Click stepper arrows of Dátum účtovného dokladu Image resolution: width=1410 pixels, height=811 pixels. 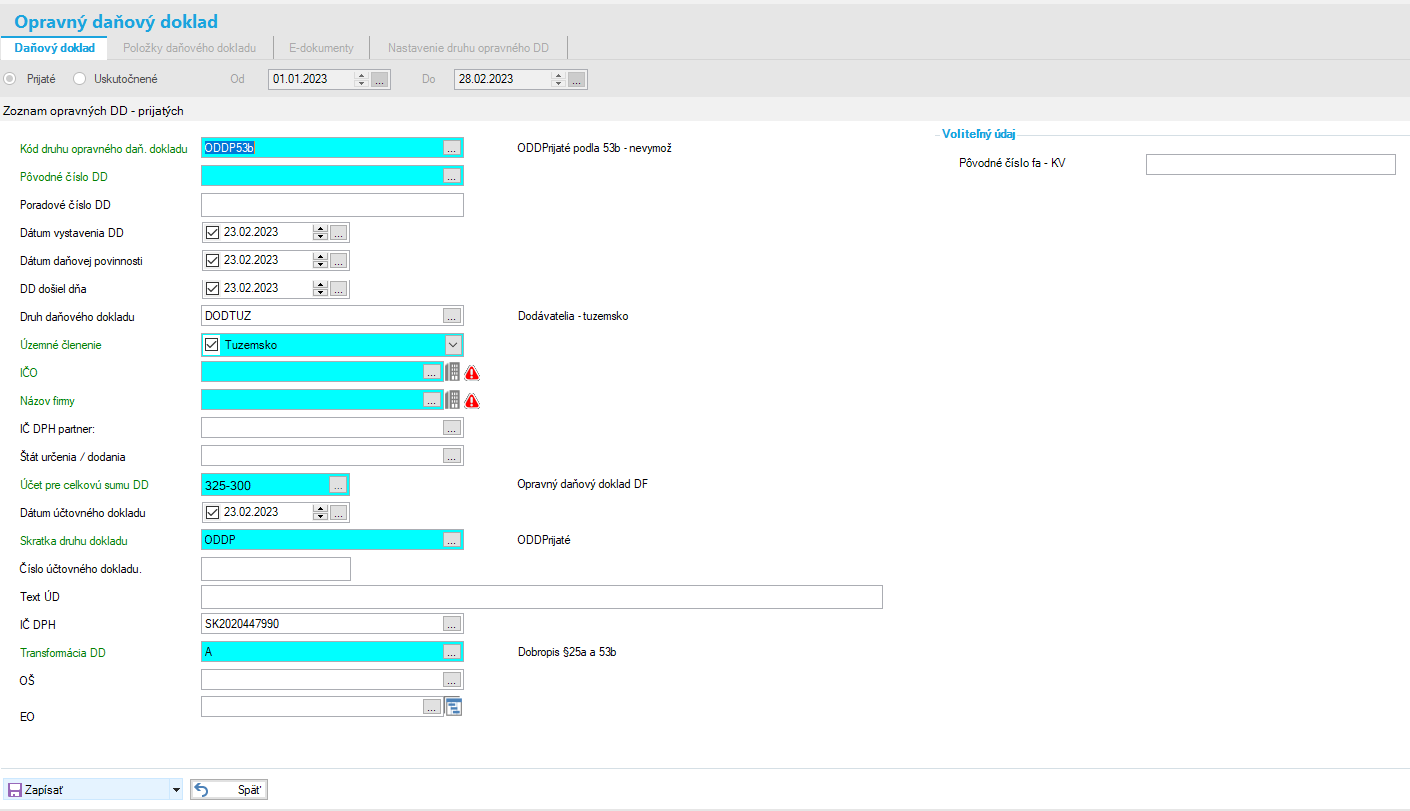[x=320, y=512]
